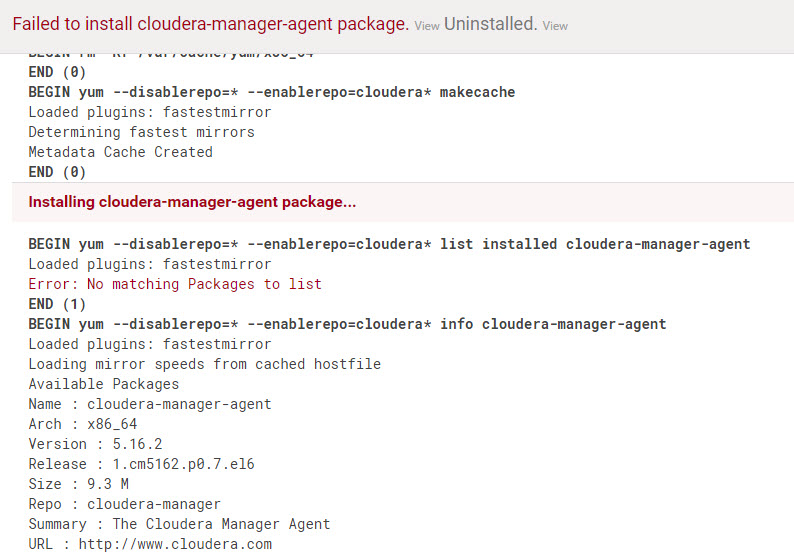Click the 'END (1)' exit status line
The image size is (794, 558).
pyautogui.click(x=57, y=304)
